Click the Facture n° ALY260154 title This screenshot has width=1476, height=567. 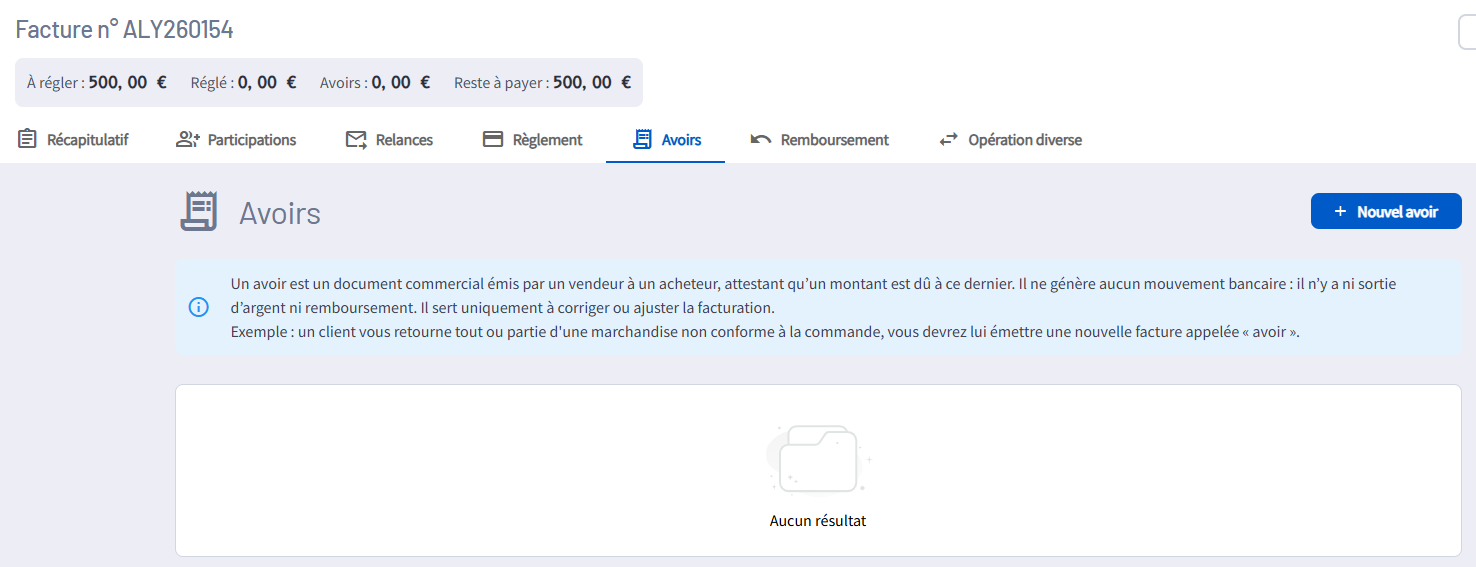pos(125,30)
